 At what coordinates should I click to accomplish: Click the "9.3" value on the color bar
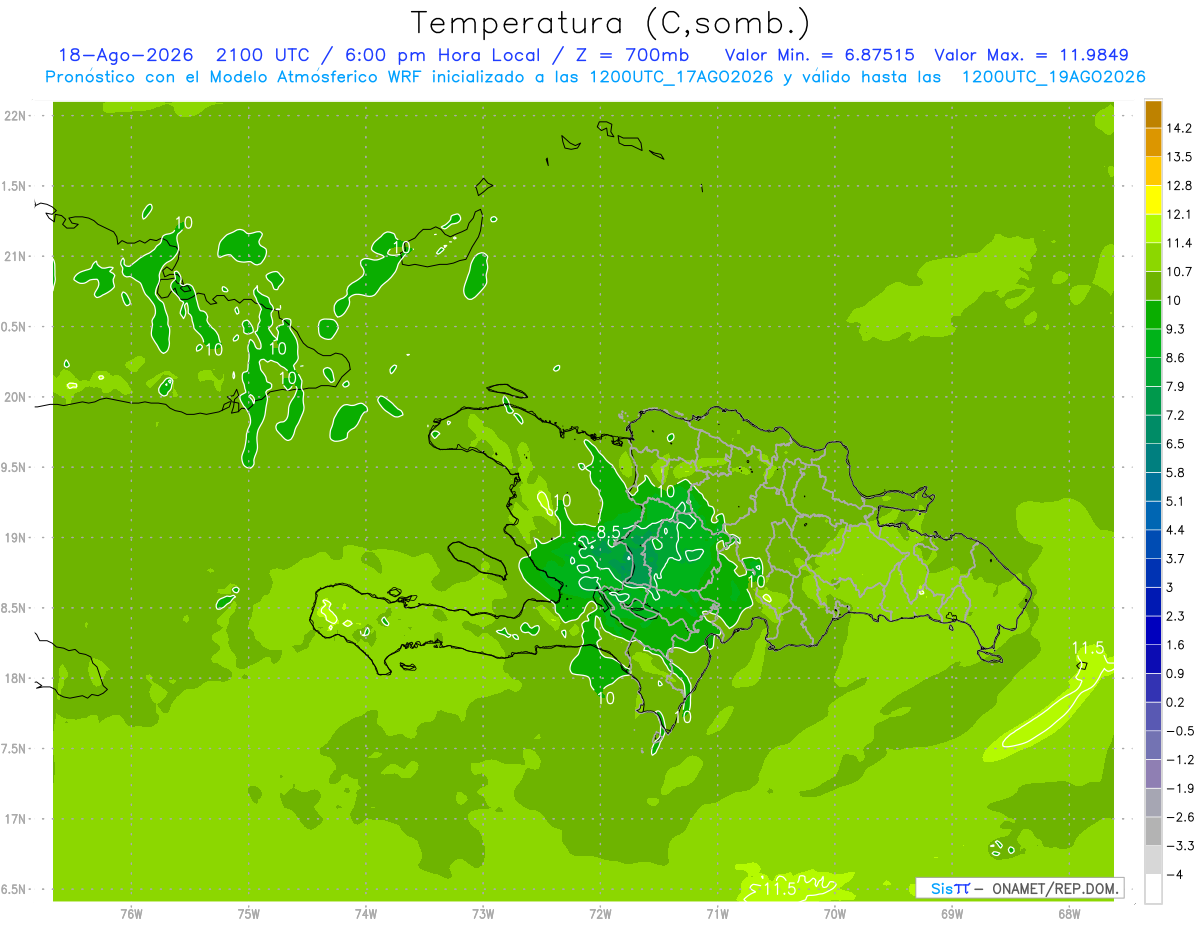(1175, 328)
